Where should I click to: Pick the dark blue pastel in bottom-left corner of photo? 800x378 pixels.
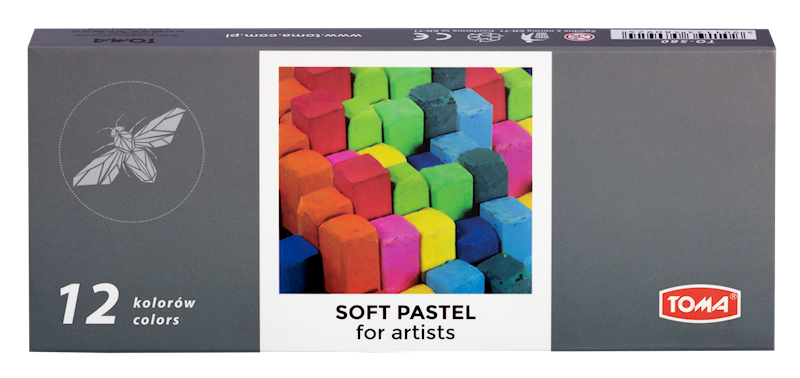298,264
